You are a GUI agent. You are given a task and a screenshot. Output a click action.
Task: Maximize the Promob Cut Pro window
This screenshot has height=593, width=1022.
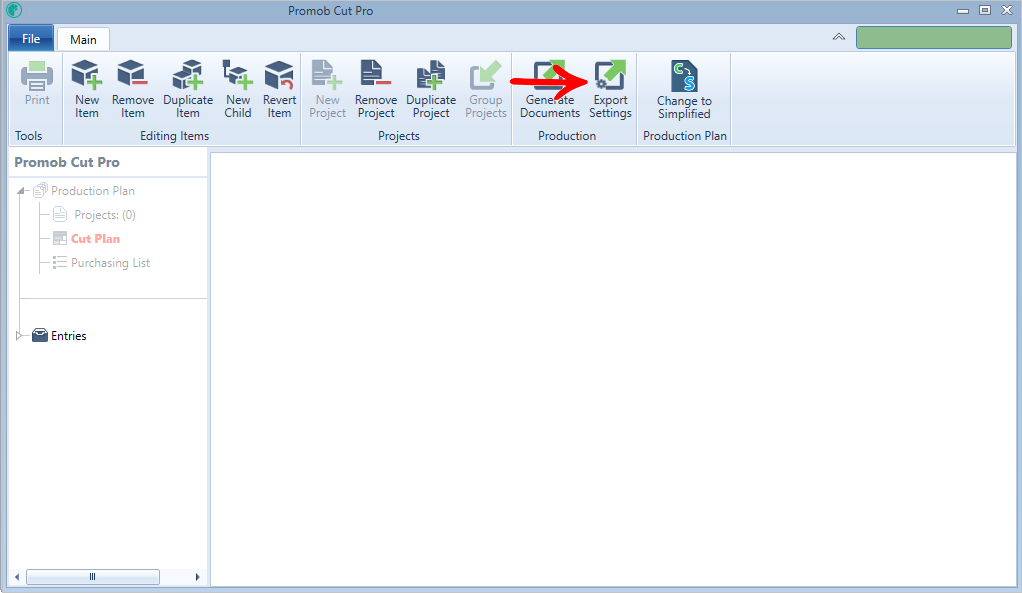click(x=985, y=10)
